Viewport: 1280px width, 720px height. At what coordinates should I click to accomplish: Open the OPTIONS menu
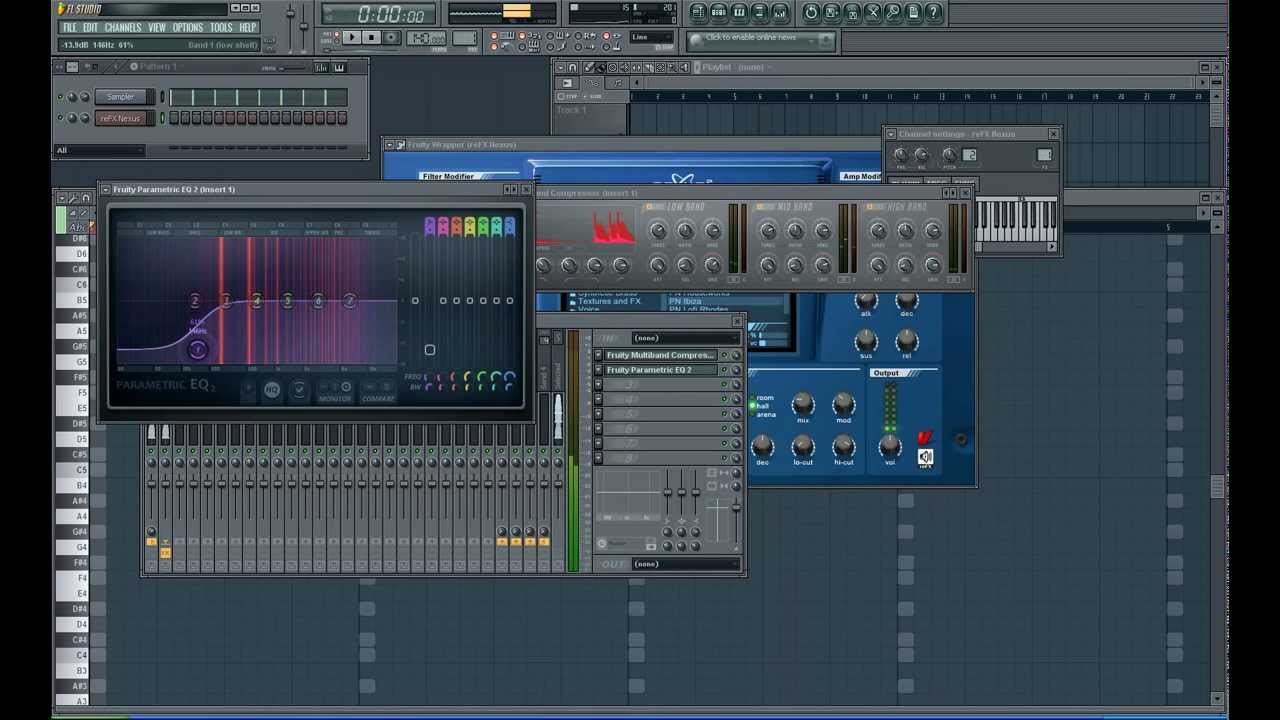[x=188, y=28]
